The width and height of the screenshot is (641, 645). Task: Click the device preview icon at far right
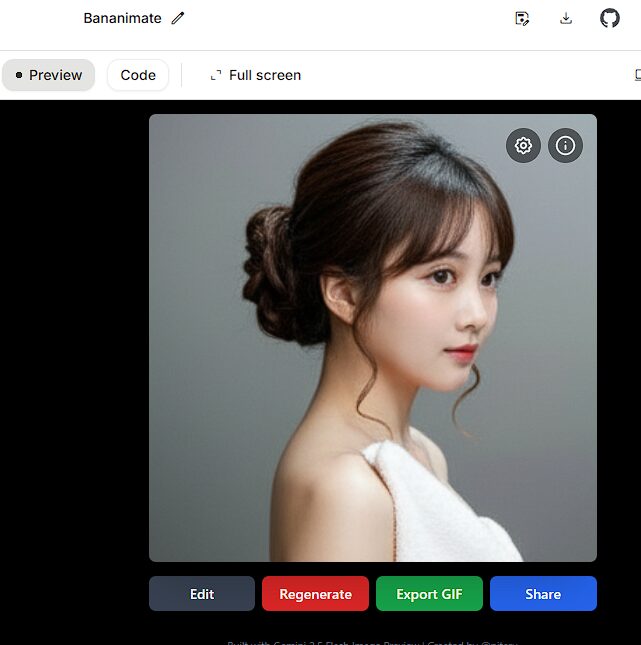(x=637, y=75)
